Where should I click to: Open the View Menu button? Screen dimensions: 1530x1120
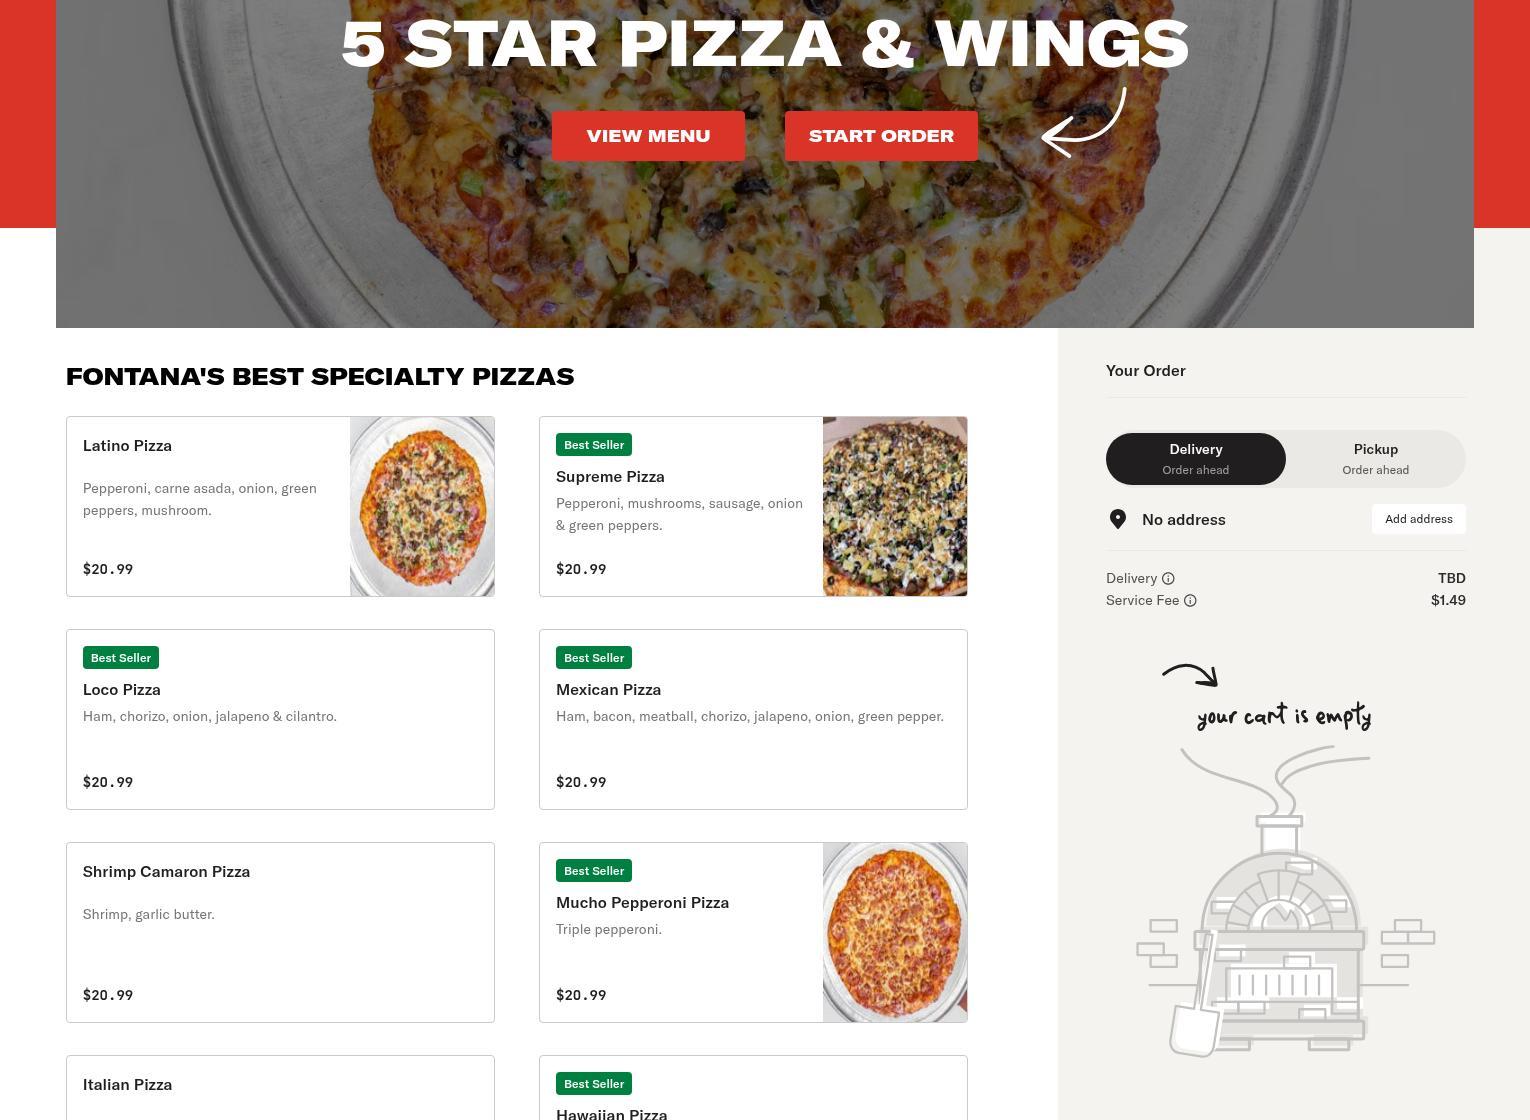pos(648,136)
